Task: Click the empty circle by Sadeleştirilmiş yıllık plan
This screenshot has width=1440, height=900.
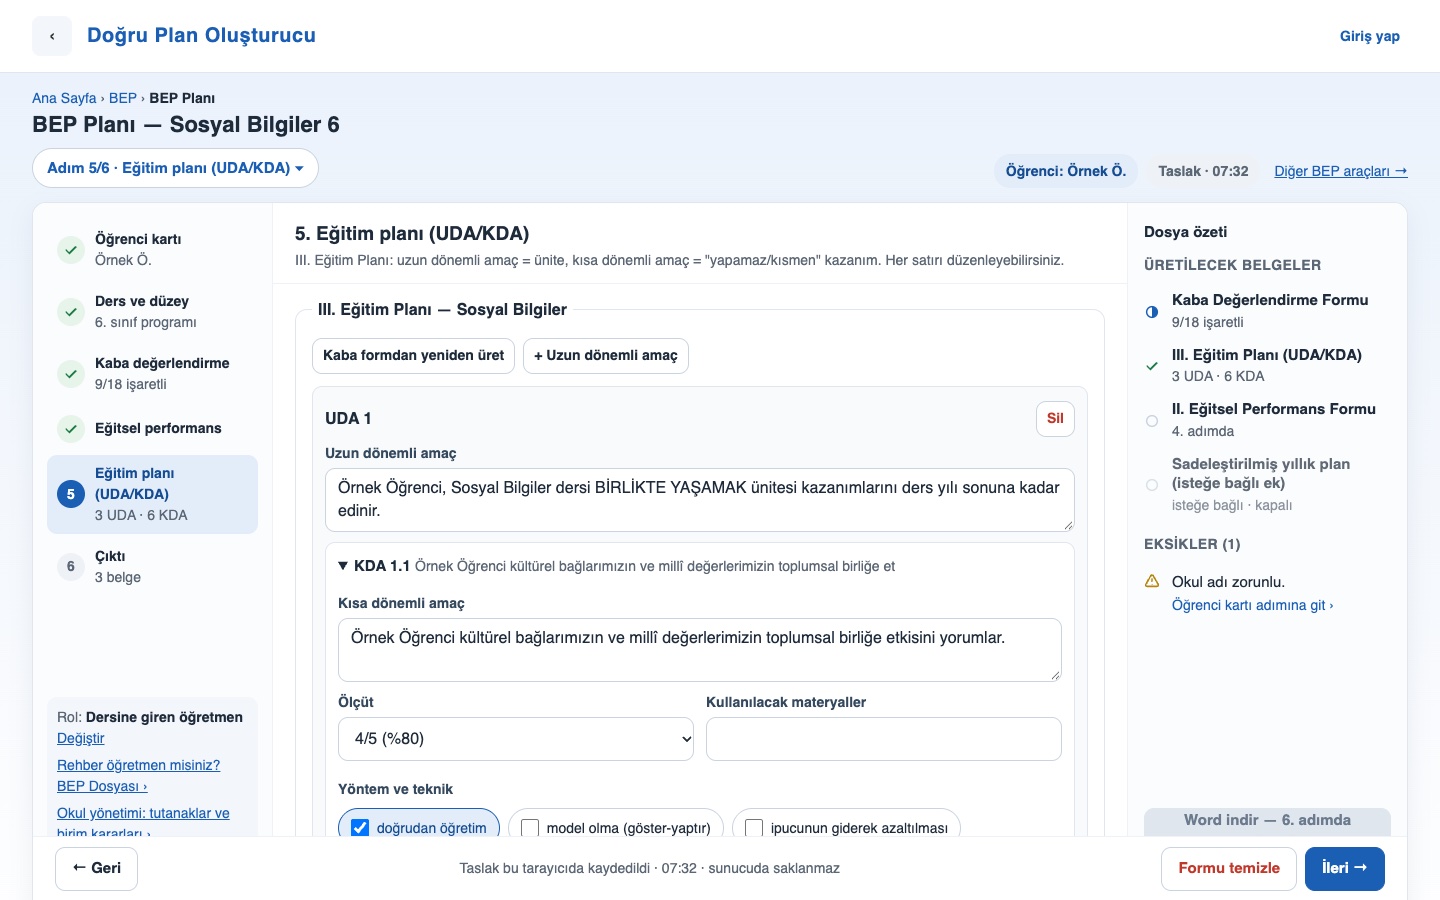Action: (x=1152, y=485)
